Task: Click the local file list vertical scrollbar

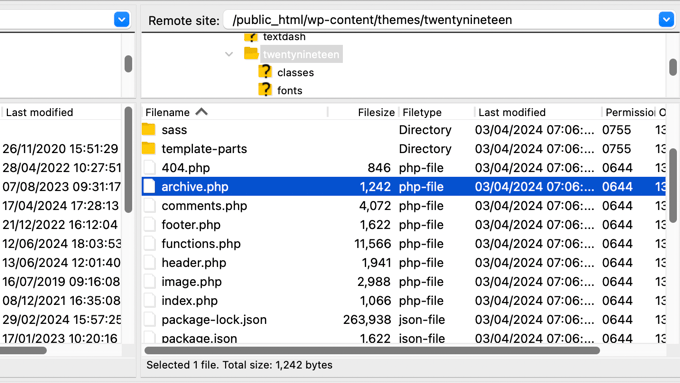Action: pos(128,159)
